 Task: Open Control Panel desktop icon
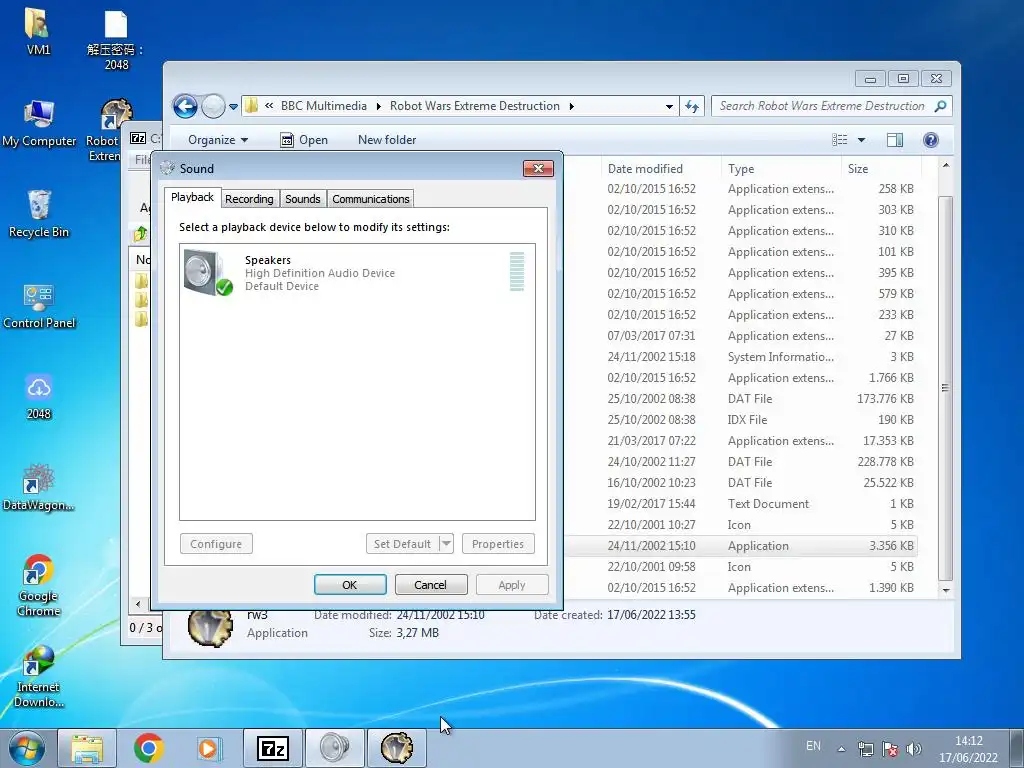(39, 306)
